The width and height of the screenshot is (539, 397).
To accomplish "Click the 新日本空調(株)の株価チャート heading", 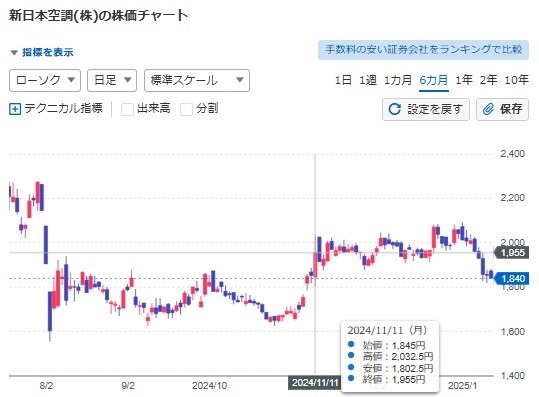I will click(x=98, y=16).
